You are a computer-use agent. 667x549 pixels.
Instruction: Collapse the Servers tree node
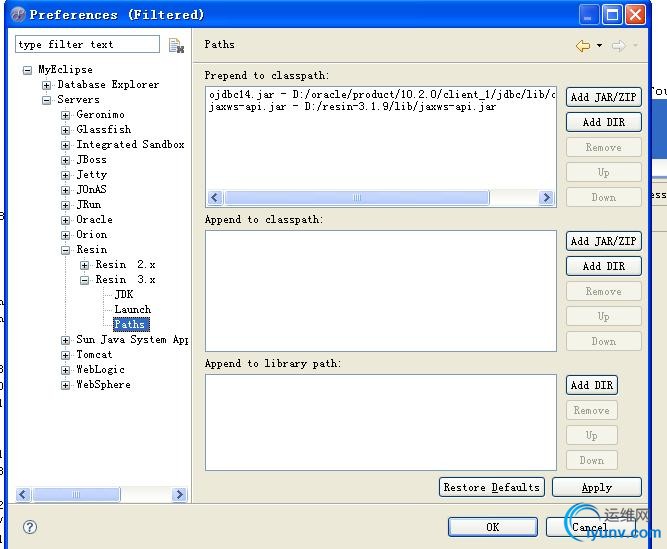coord(46,100)
